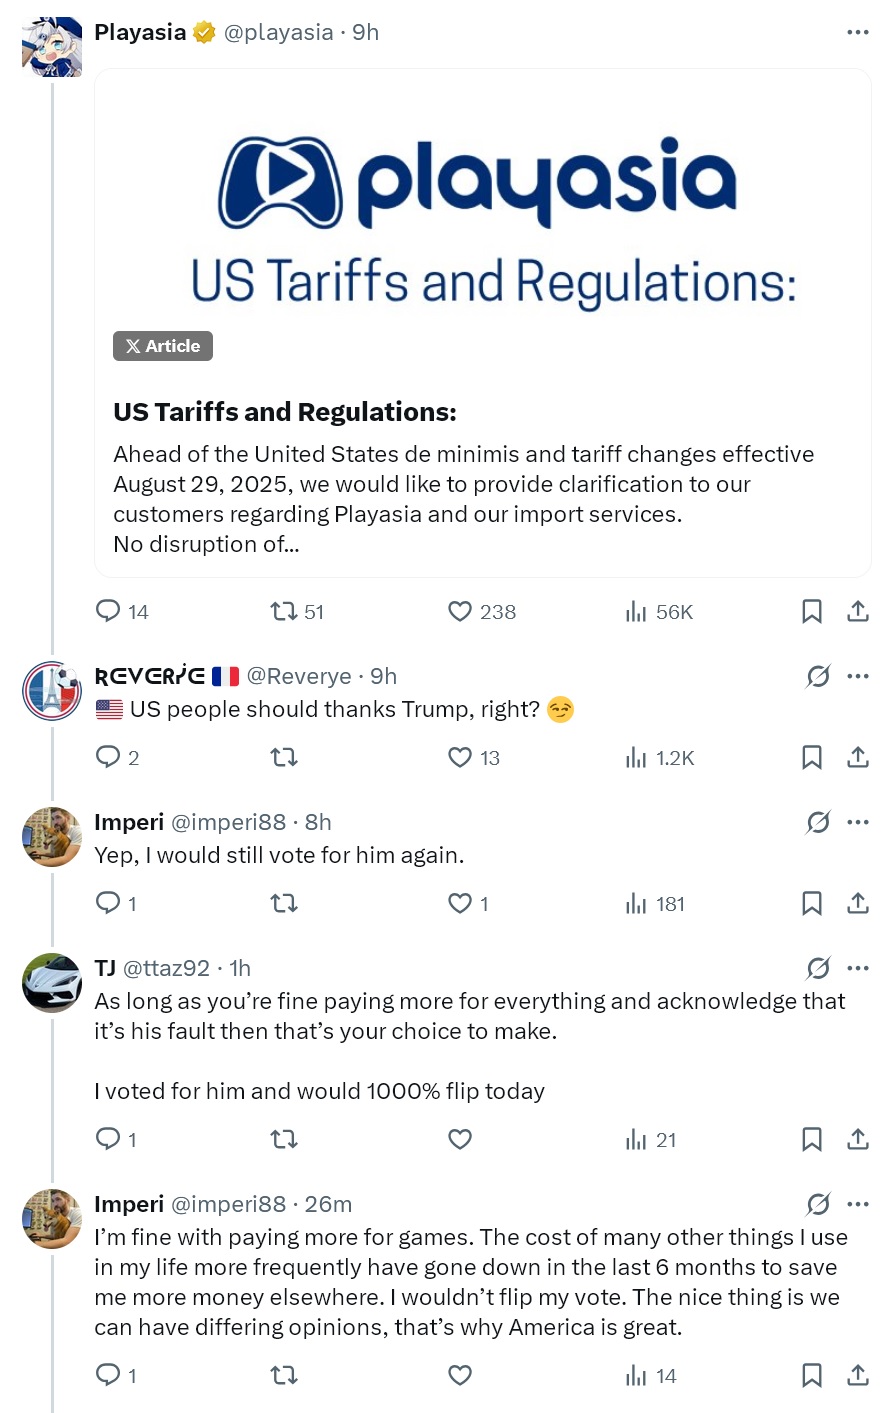Open more options on Reverye's reply
Viewport: 891px width, 1413px height.
(x=858, y=676)
